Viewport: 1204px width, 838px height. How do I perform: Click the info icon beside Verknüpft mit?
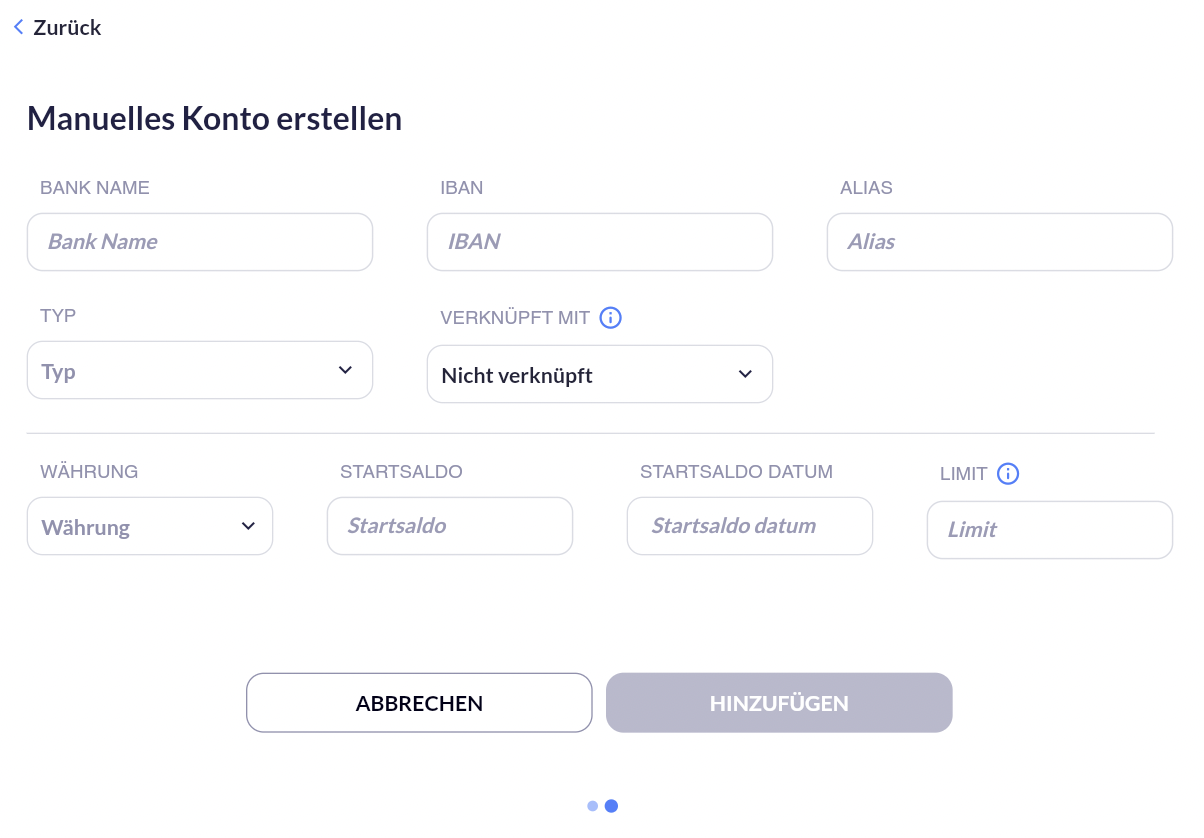pyautogui.click(x=610, y=318)
